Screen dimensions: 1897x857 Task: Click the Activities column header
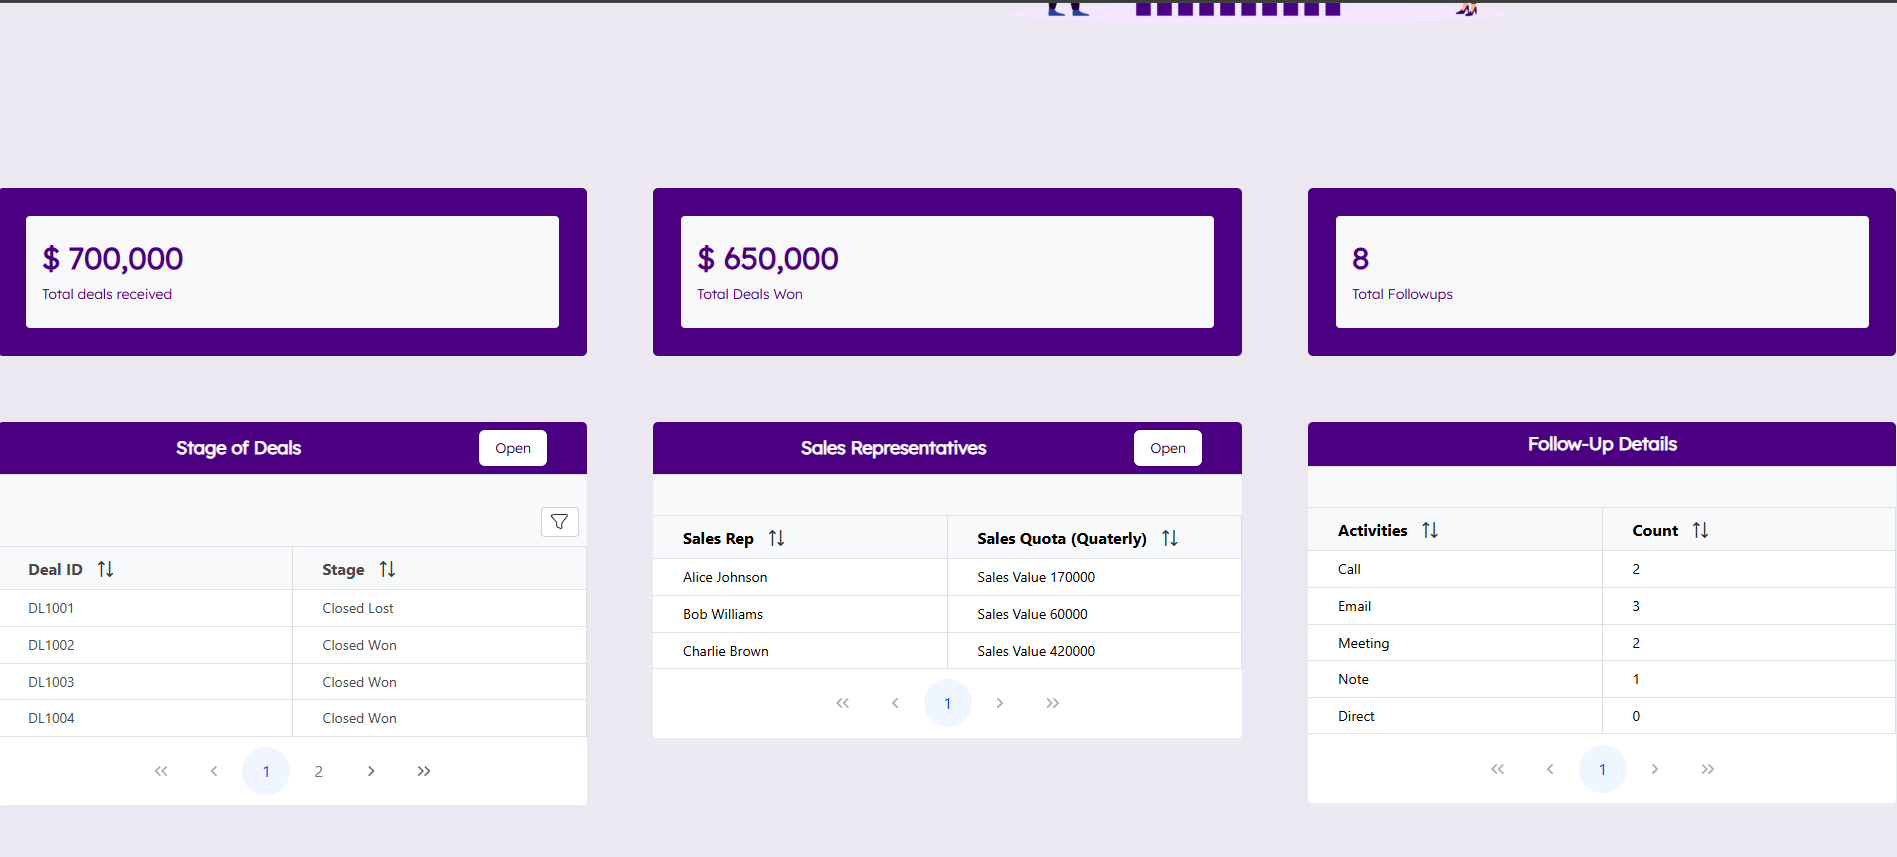[x=1455, y=530]
